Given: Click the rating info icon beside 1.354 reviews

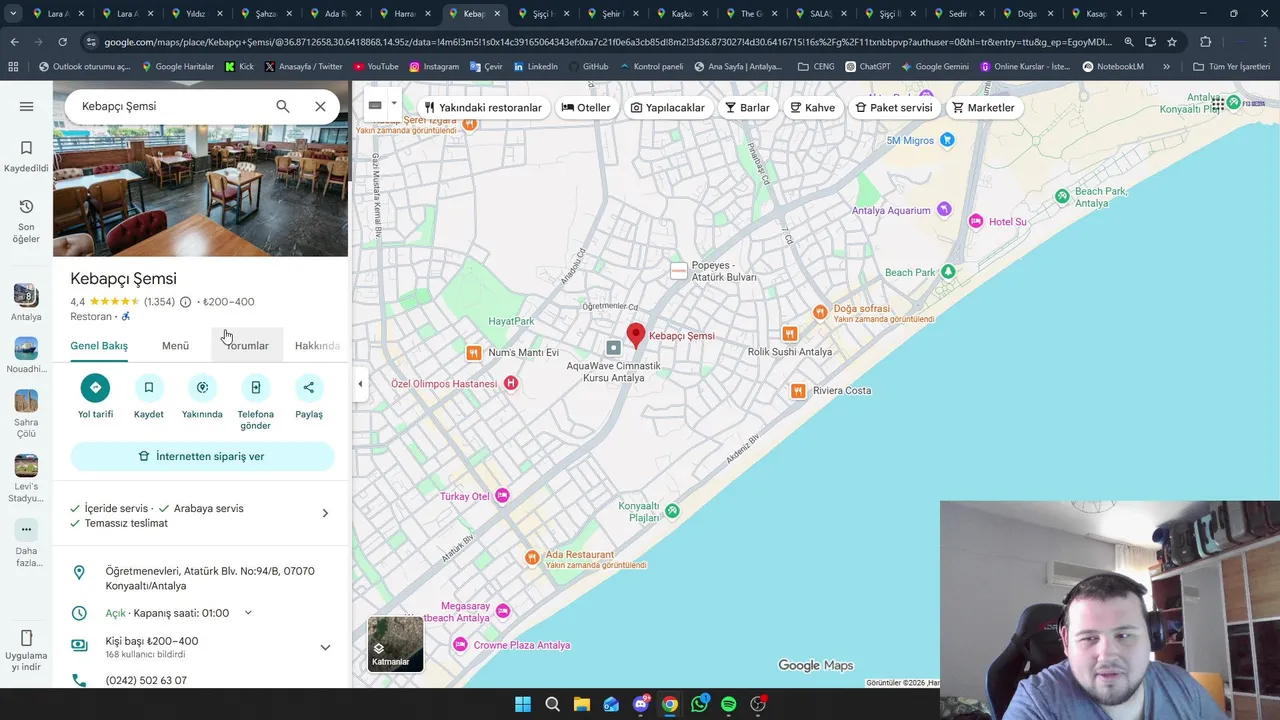Looking at the screenshot, I should (185, 302).
